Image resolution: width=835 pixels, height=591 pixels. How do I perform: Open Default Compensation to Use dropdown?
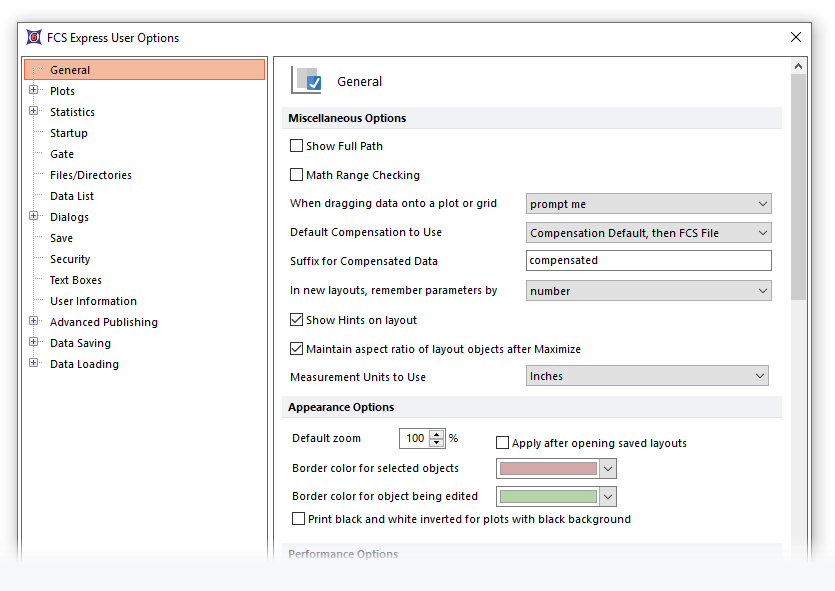(648, 233)
